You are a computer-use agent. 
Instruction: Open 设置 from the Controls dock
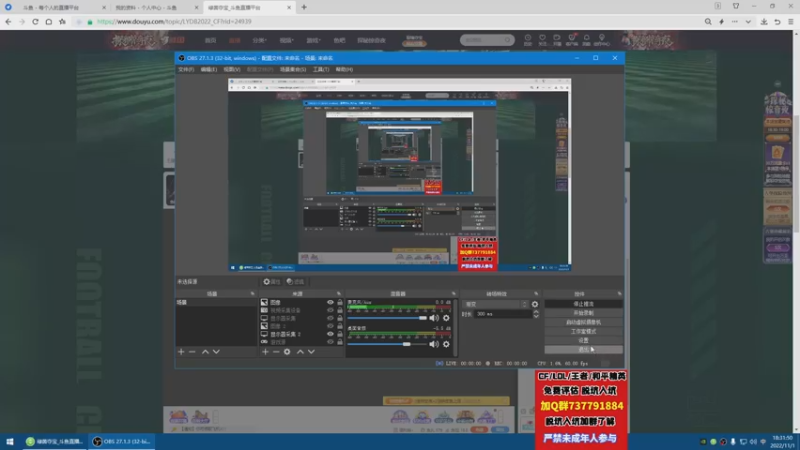(583, 340)
